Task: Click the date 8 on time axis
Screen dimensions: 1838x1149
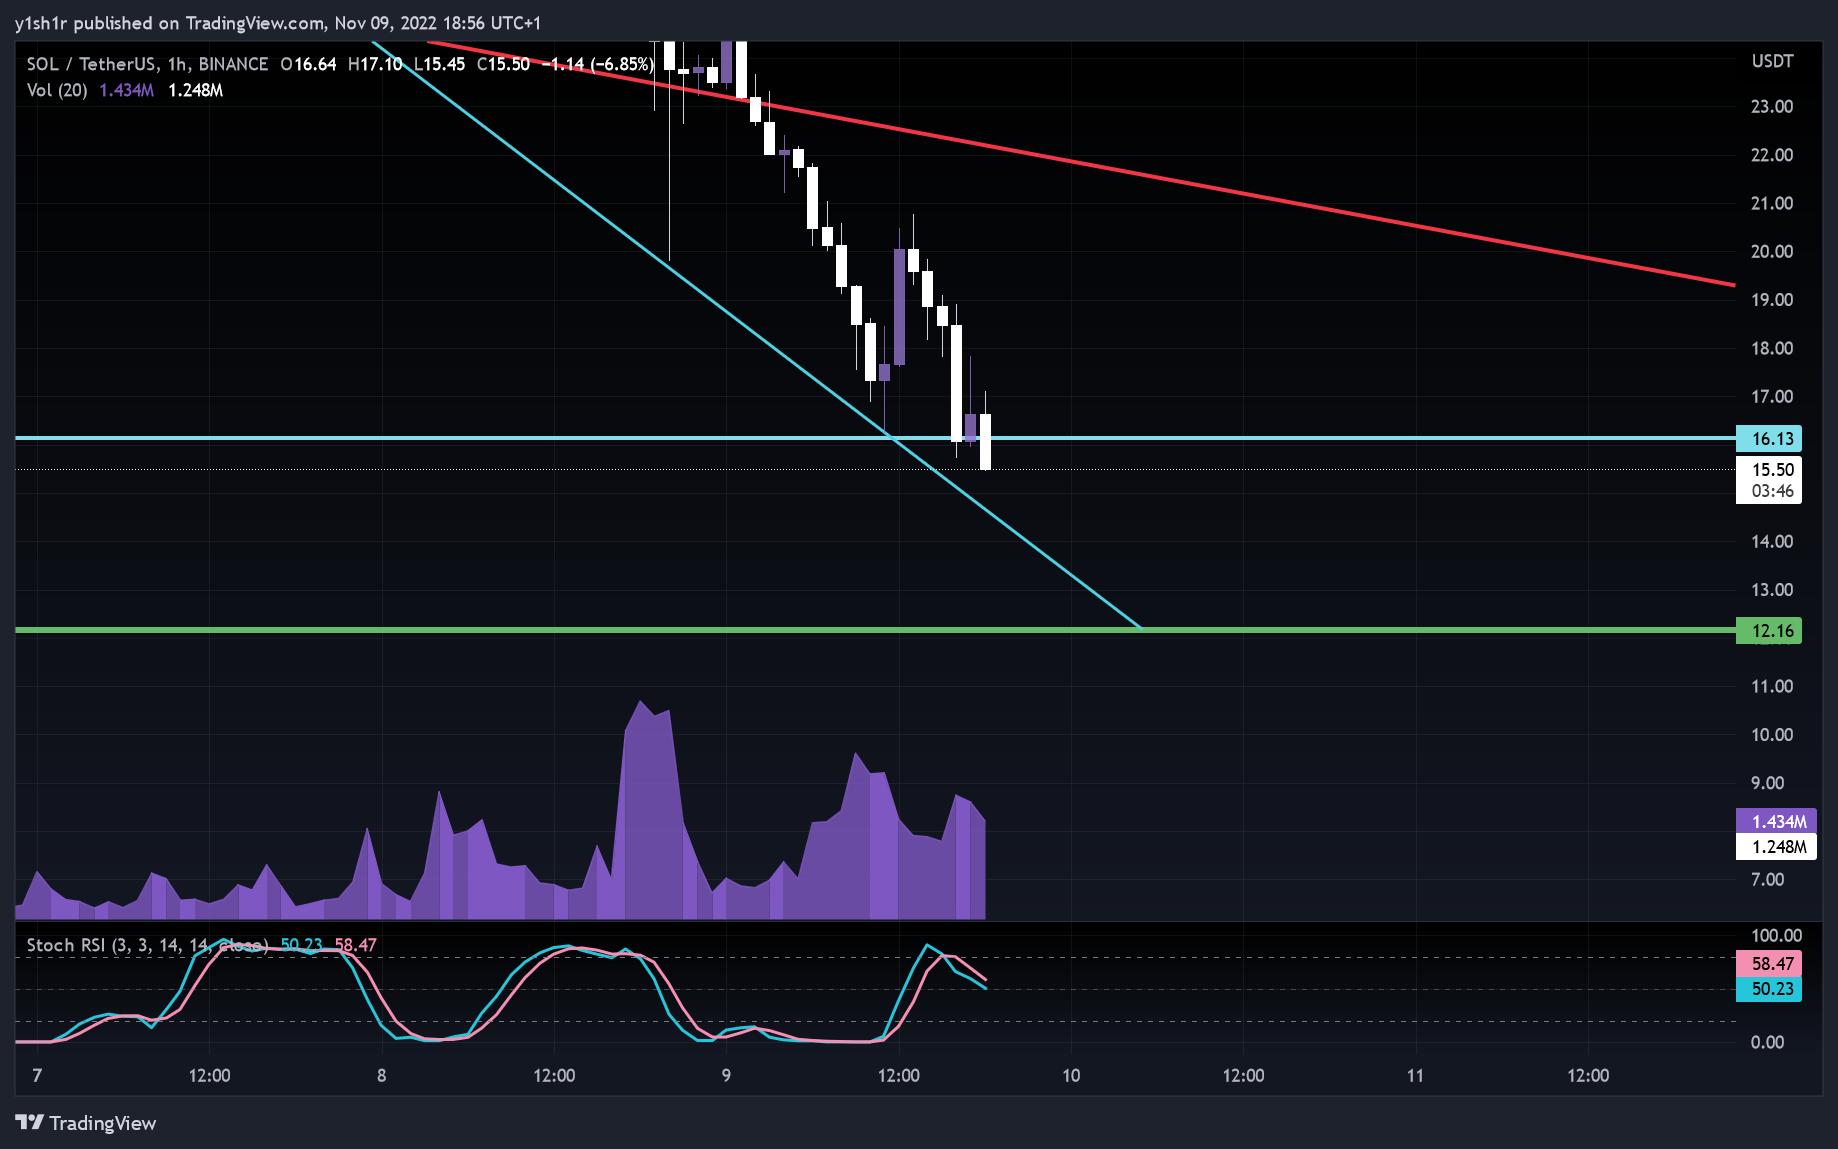Action: 382,1076
